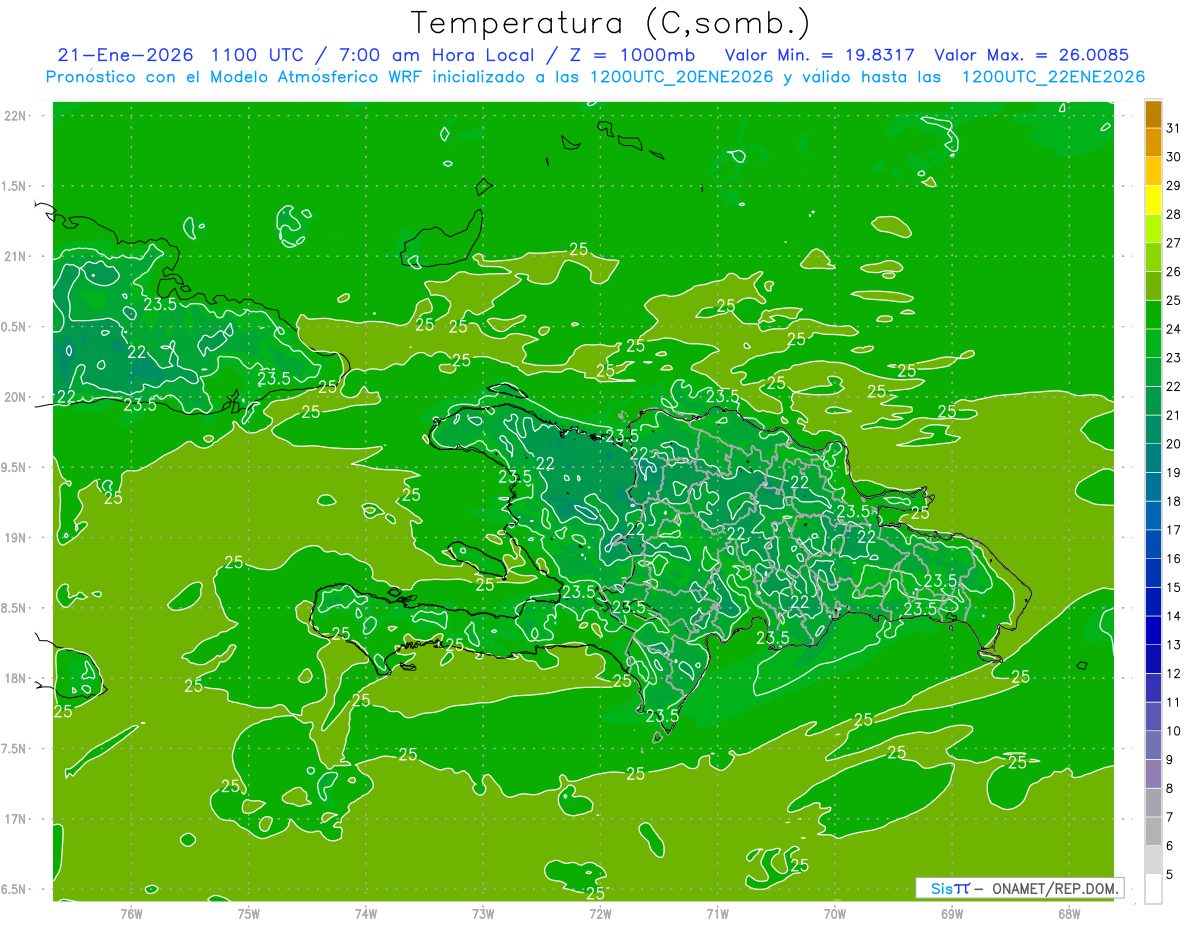The height and width of the screenshot is (927, 1200).
Task: Click 'Valor Max. = 26.0085' value
Action: coord(1032,55)
